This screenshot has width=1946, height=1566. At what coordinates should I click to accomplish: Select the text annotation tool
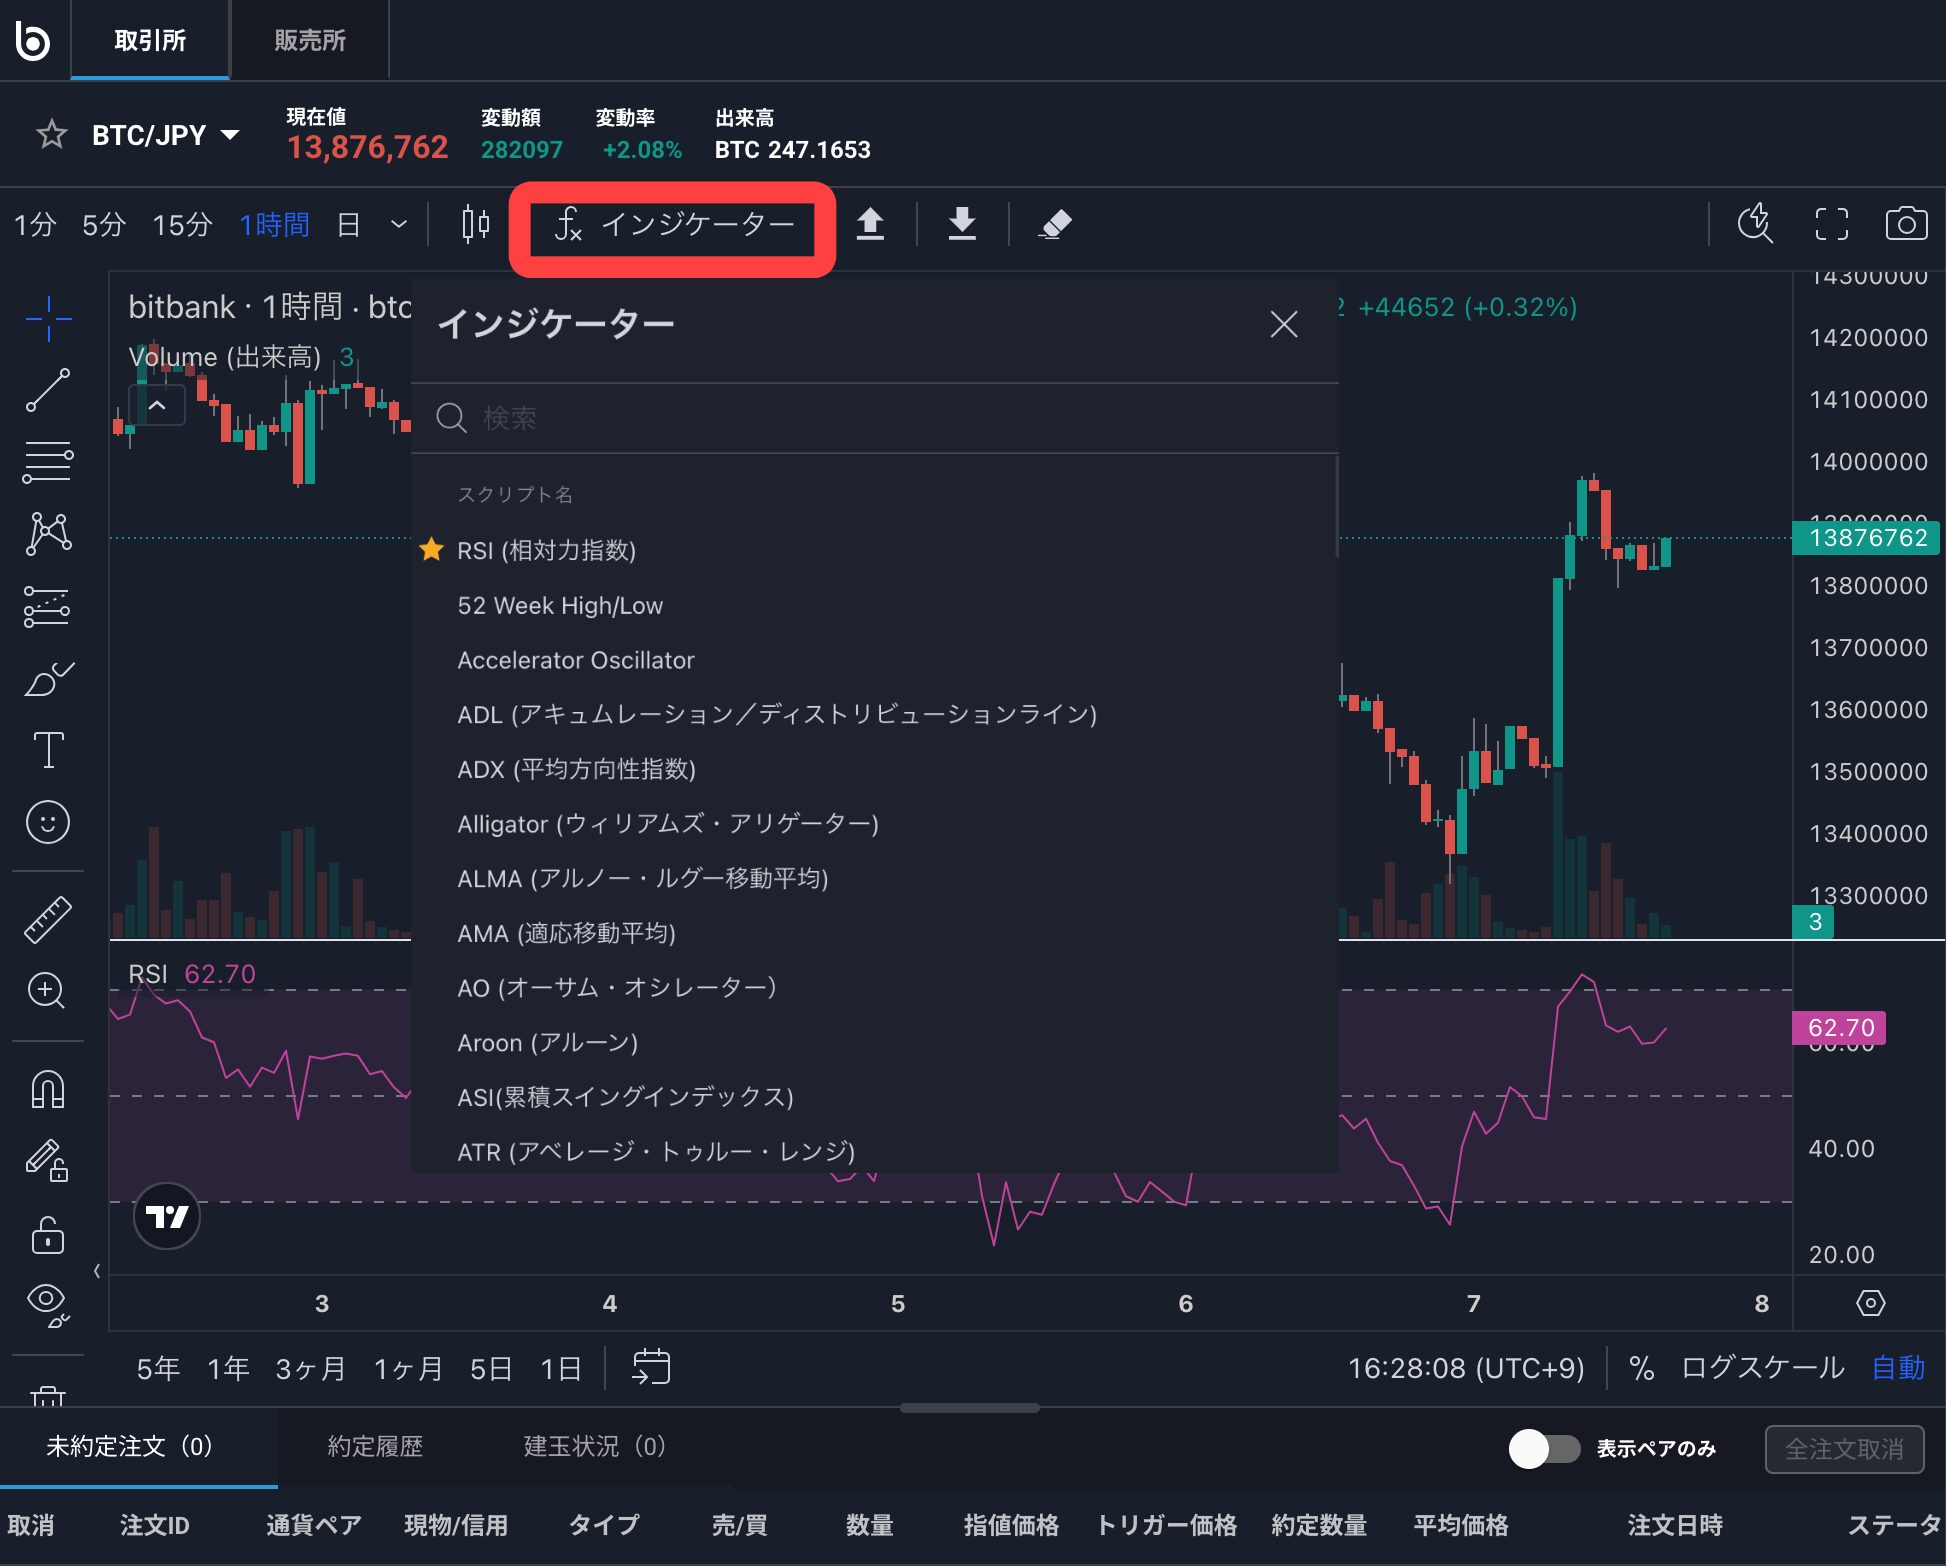tap(48, 750)
